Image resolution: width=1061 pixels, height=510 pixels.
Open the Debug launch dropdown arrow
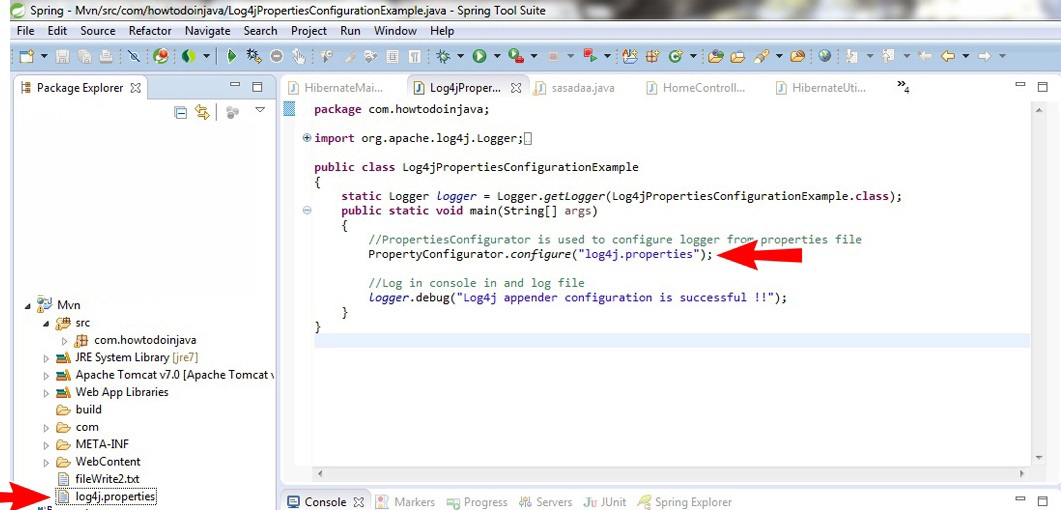pos(461,56)
